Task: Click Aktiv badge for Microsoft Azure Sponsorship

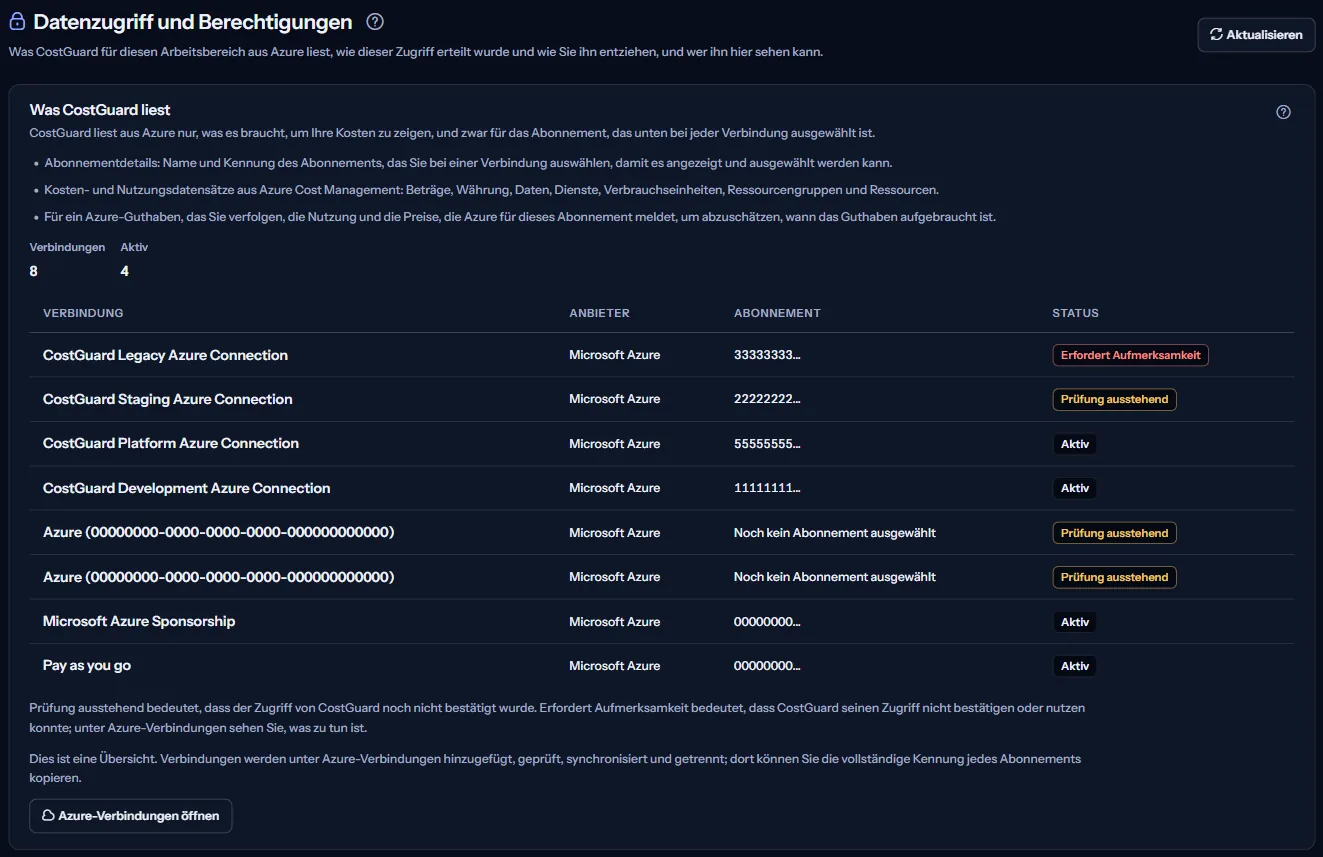Action: 1075,622
